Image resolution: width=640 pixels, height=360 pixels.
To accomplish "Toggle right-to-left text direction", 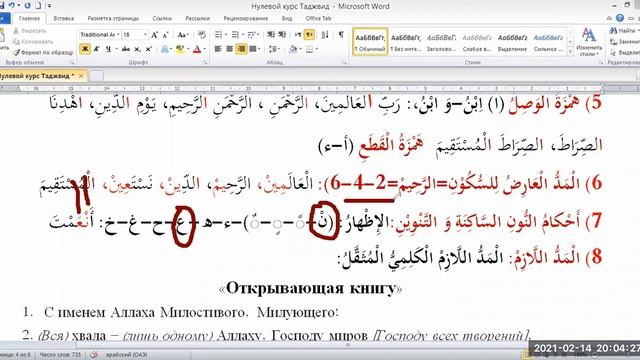I will pos(309,35).
